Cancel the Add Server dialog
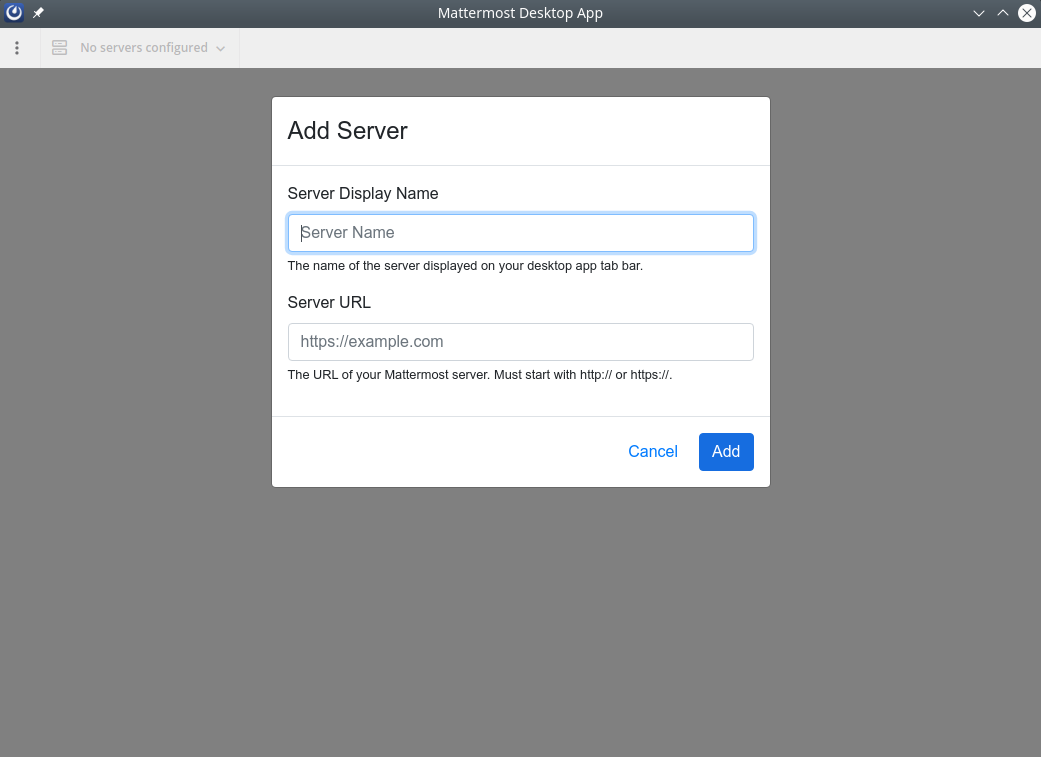1041x757 pixels. pyautogui.click(x=653, y=452)
